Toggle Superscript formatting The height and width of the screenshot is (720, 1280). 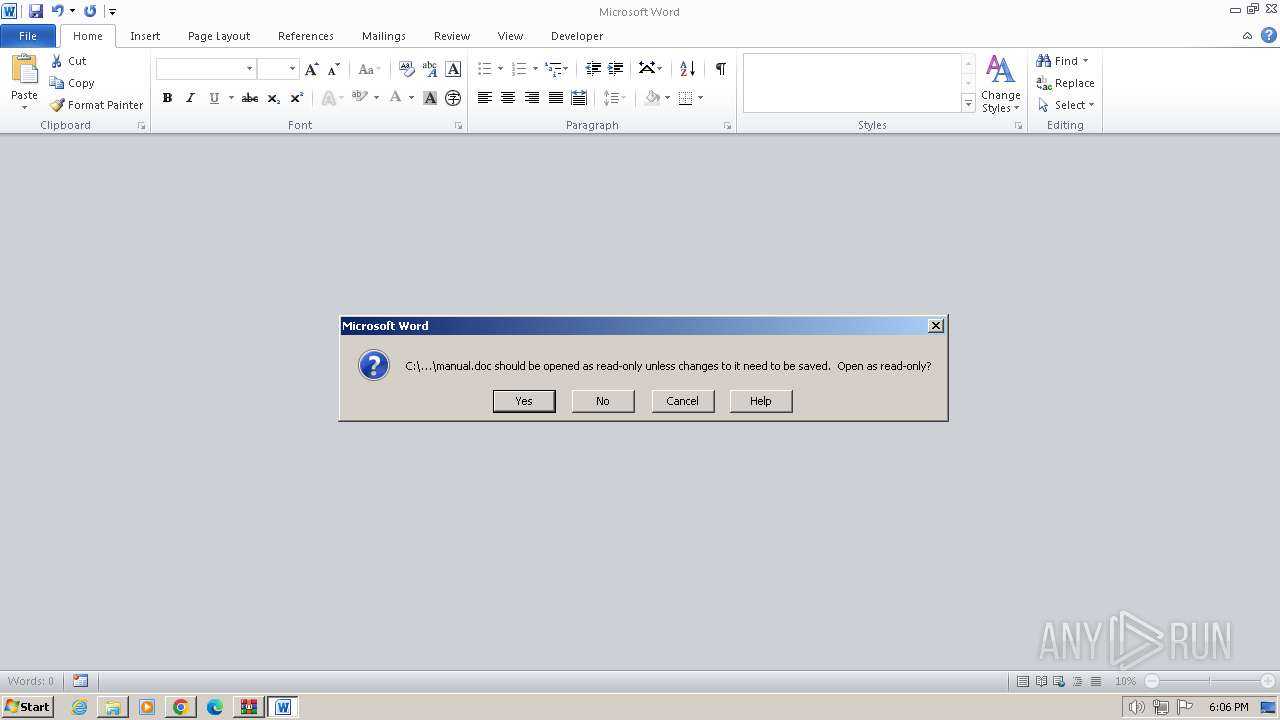click(x=296, y=98)
